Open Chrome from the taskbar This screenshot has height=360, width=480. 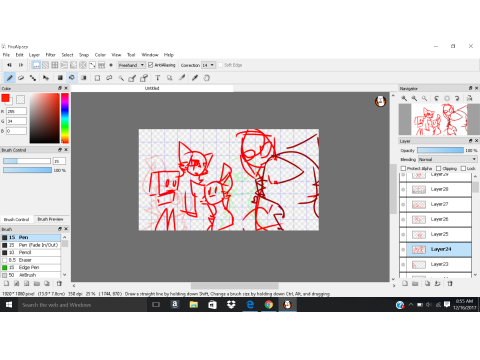click(269, 305)
